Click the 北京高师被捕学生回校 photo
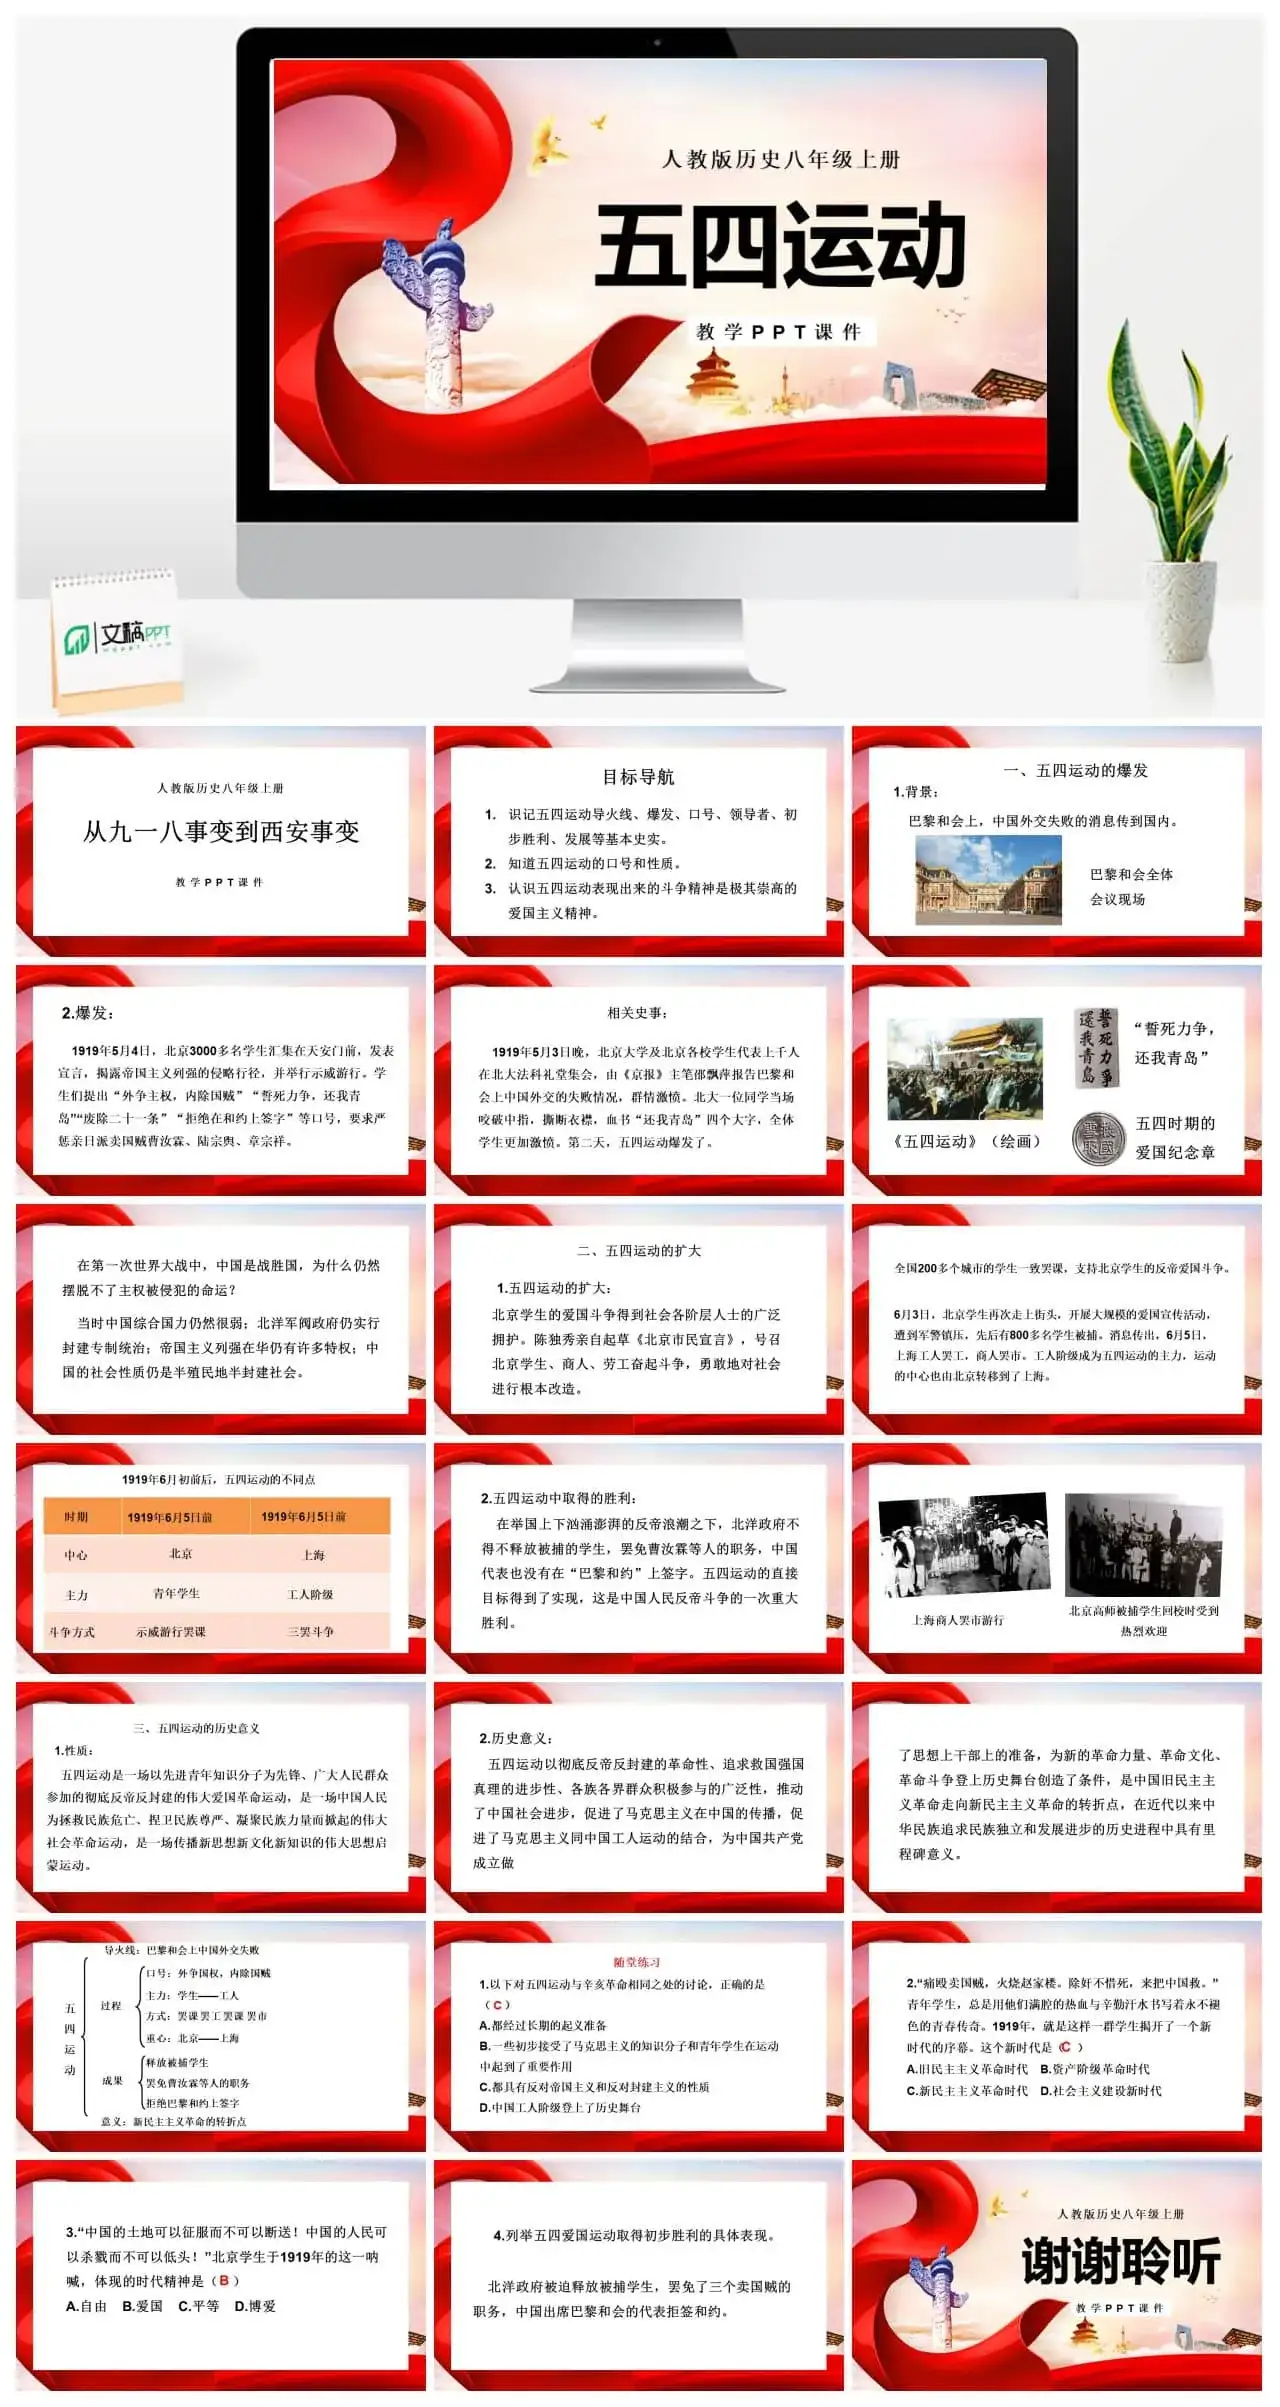This screenshot has width=1280, height=2407. tap(1144, 1544)
